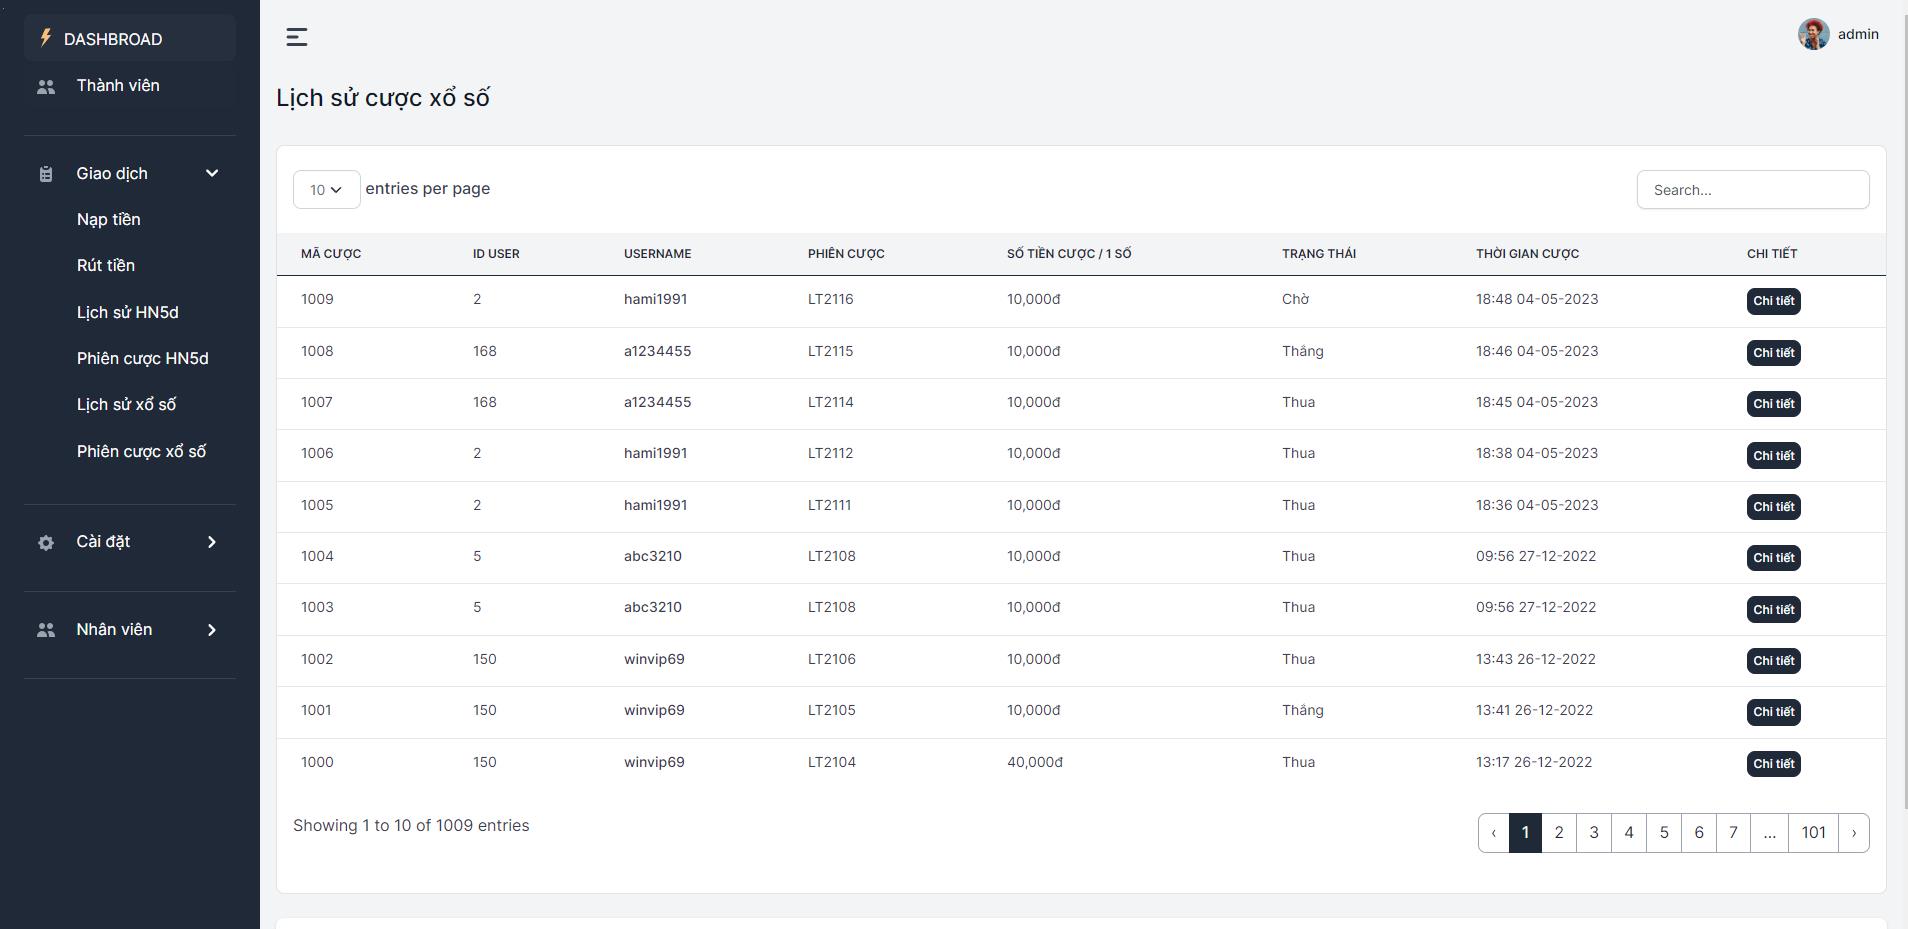Click the admin avatar picture

click(1813, 34)
